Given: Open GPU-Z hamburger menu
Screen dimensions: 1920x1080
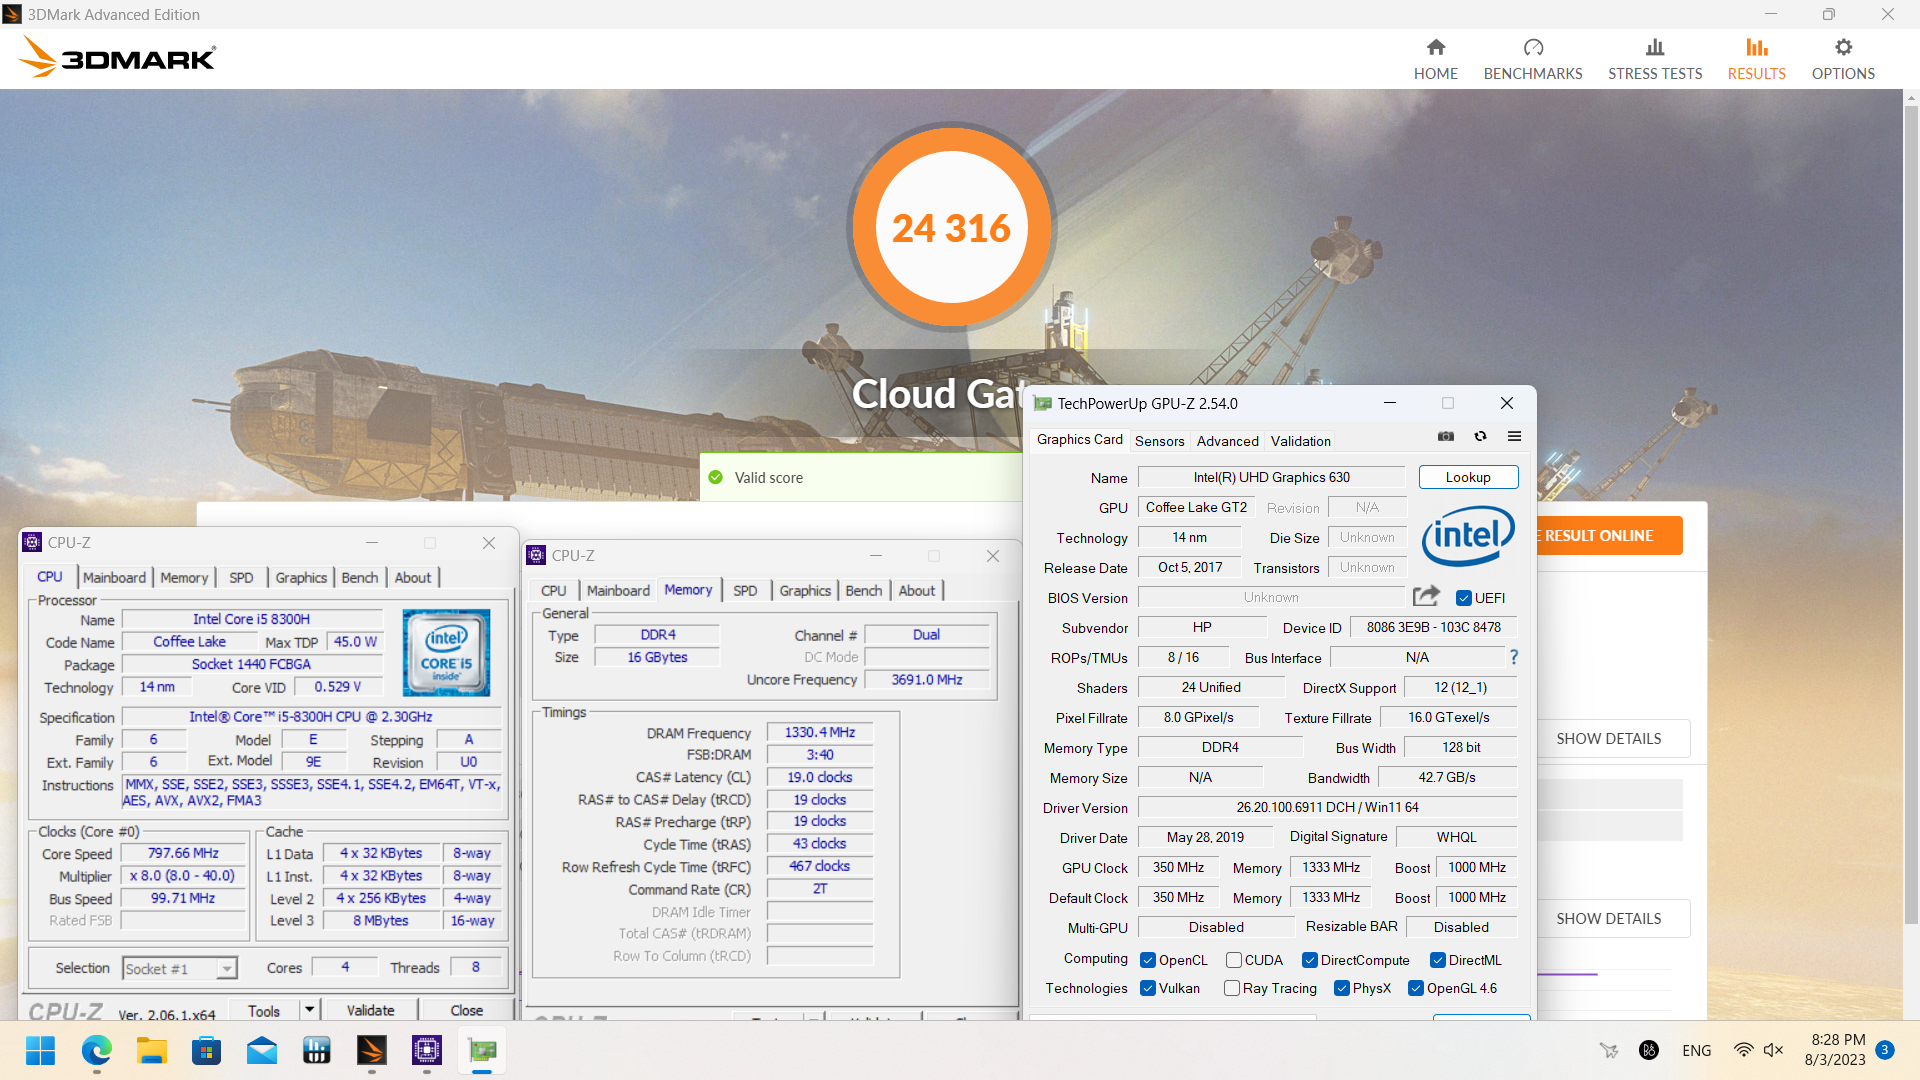Looking at the screenshot, I should pyautogui.click(x=1514, y=436).
